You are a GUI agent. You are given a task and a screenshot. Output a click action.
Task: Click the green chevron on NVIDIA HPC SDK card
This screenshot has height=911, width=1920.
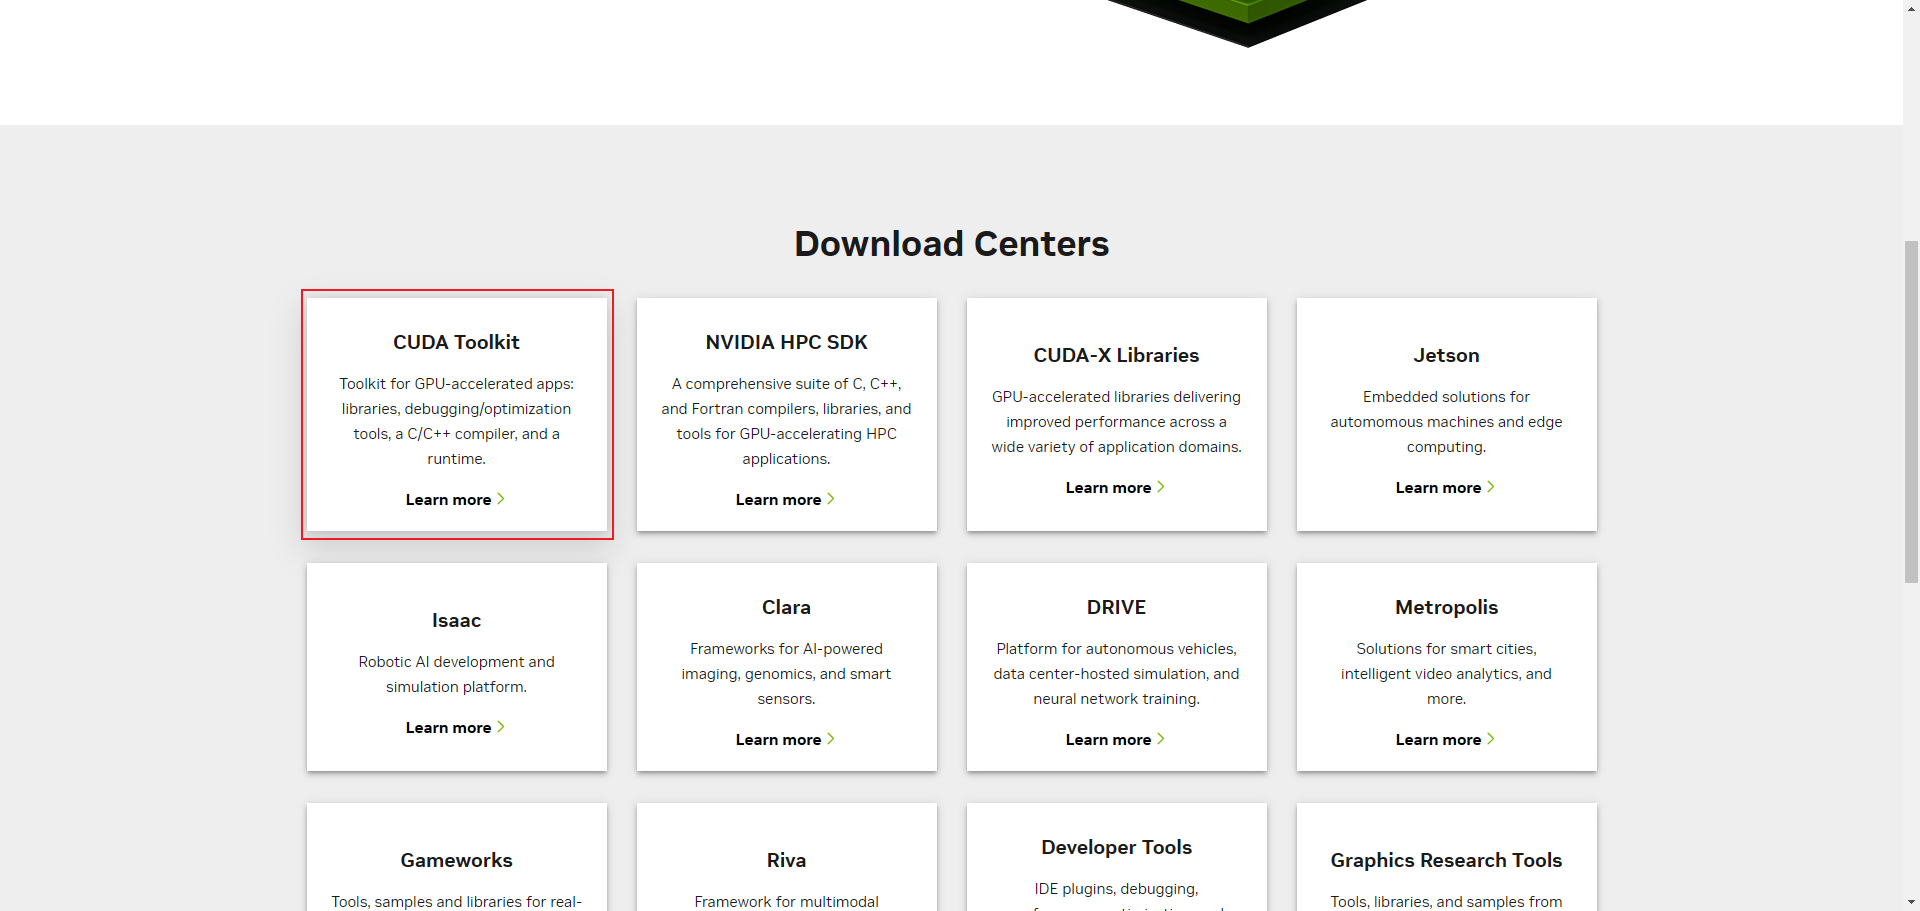[x=831, y=499]
